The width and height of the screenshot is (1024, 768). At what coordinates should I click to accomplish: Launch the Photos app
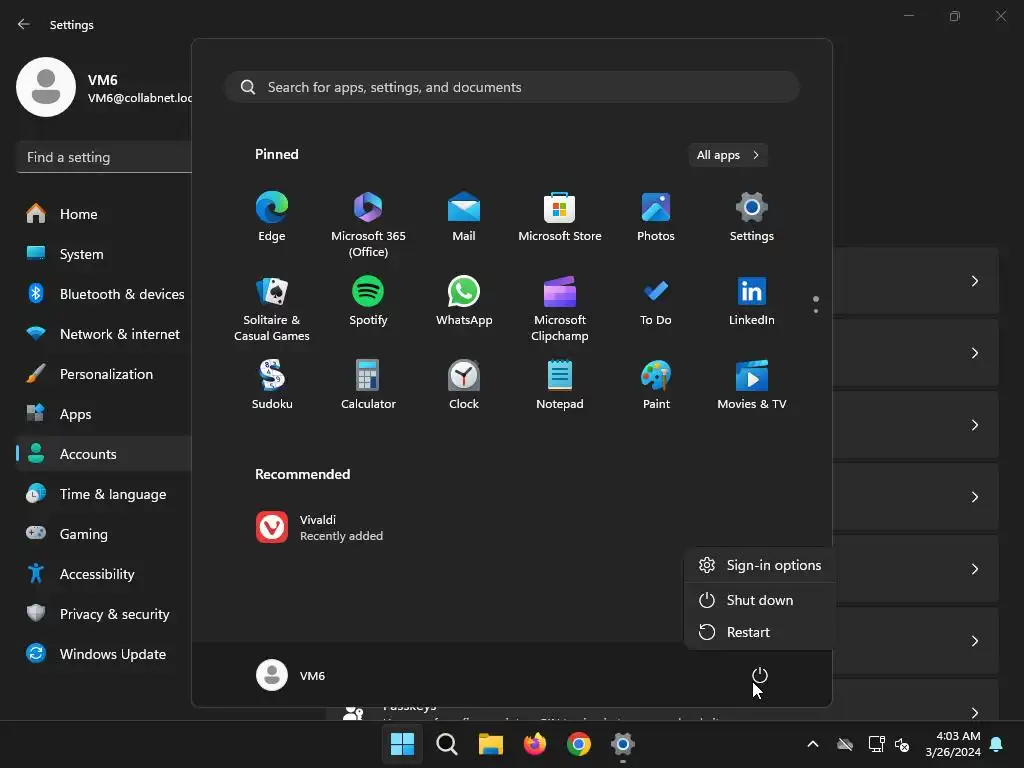pos(656,217)
